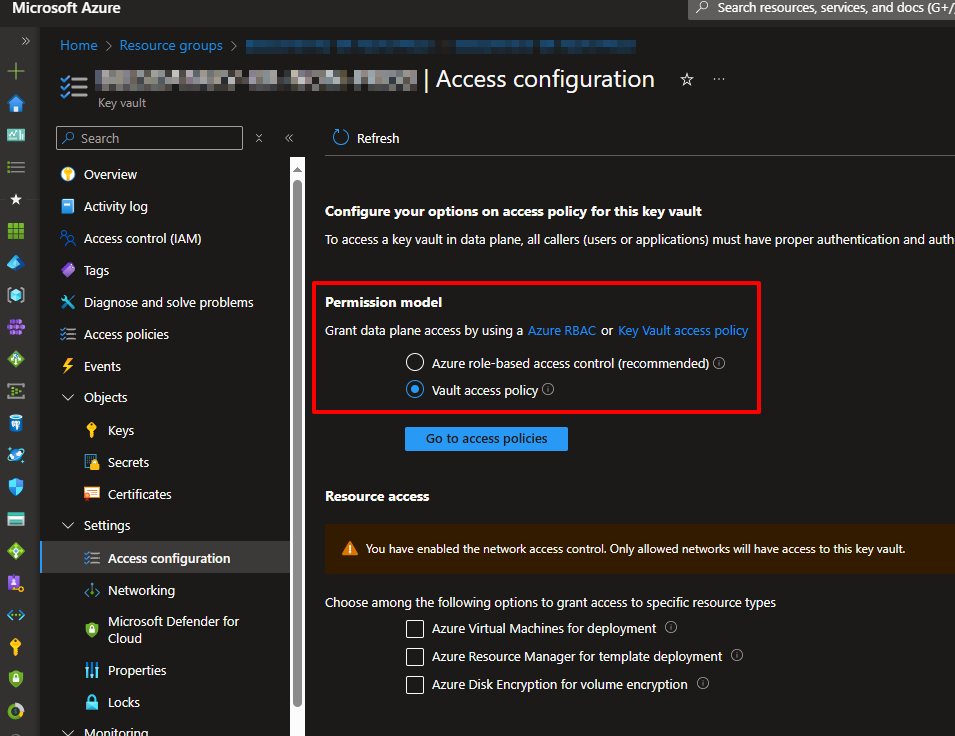955x736 pixels.
Task: Click the Key Vault access policy link
Action: point(683,330)
